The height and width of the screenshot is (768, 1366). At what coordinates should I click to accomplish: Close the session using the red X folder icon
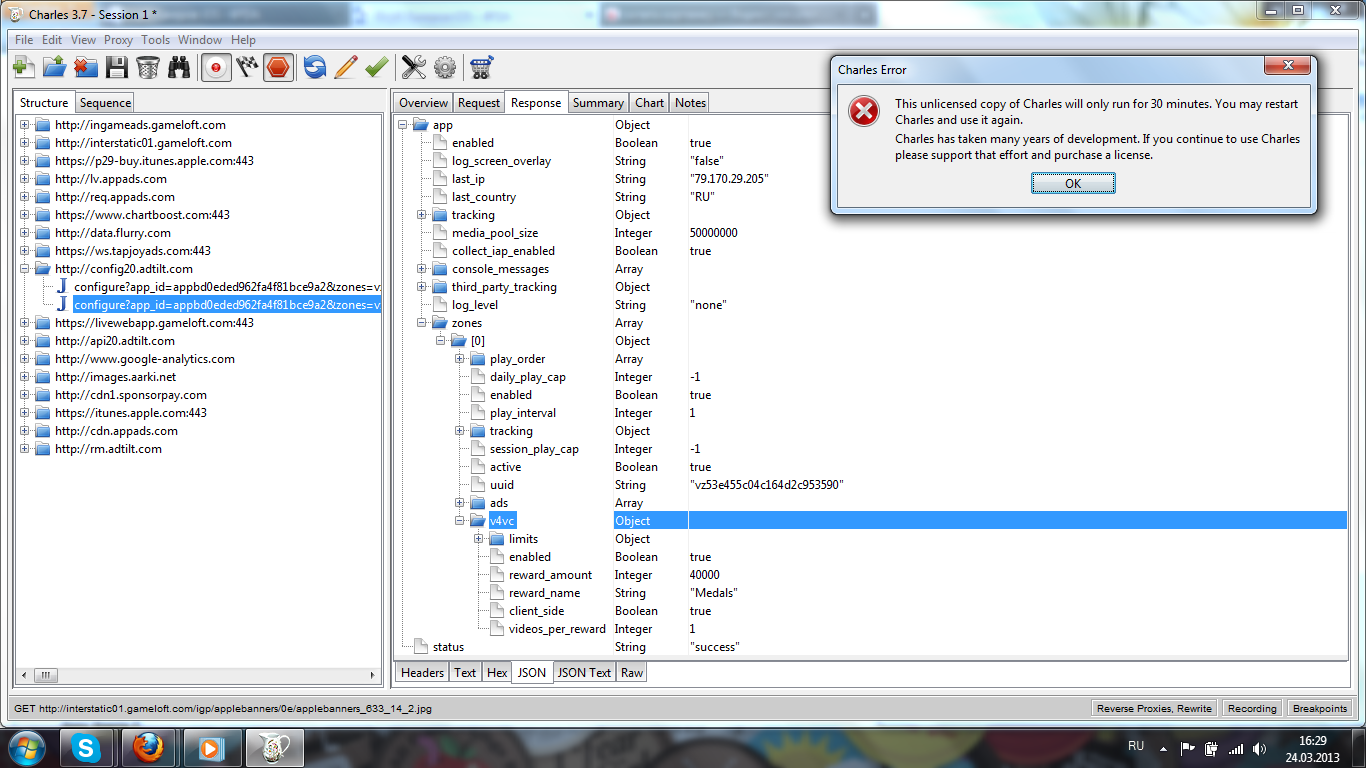[86, 67]
